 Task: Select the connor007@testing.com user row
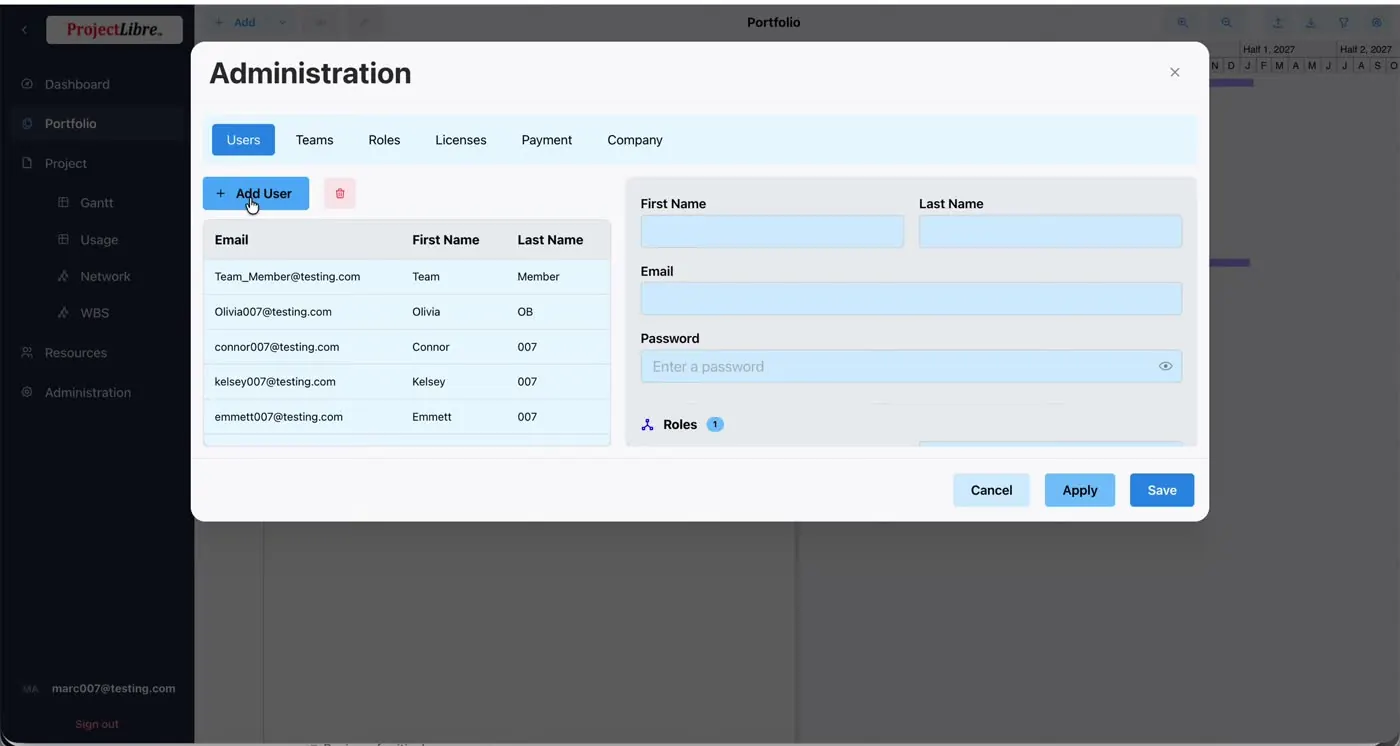(x=407, y=347)
